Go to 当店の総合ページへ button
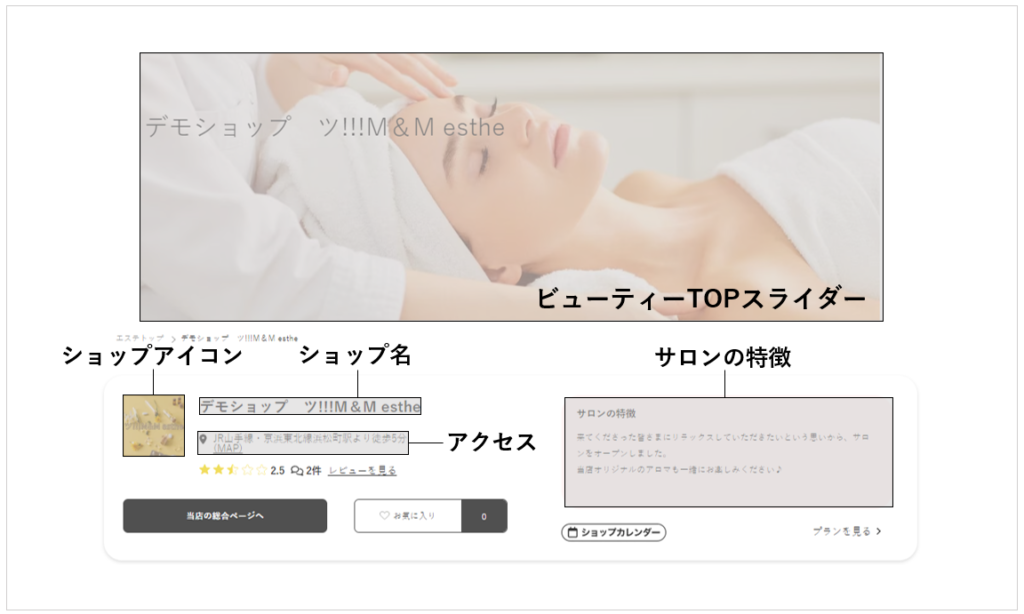 click(225, 516)
